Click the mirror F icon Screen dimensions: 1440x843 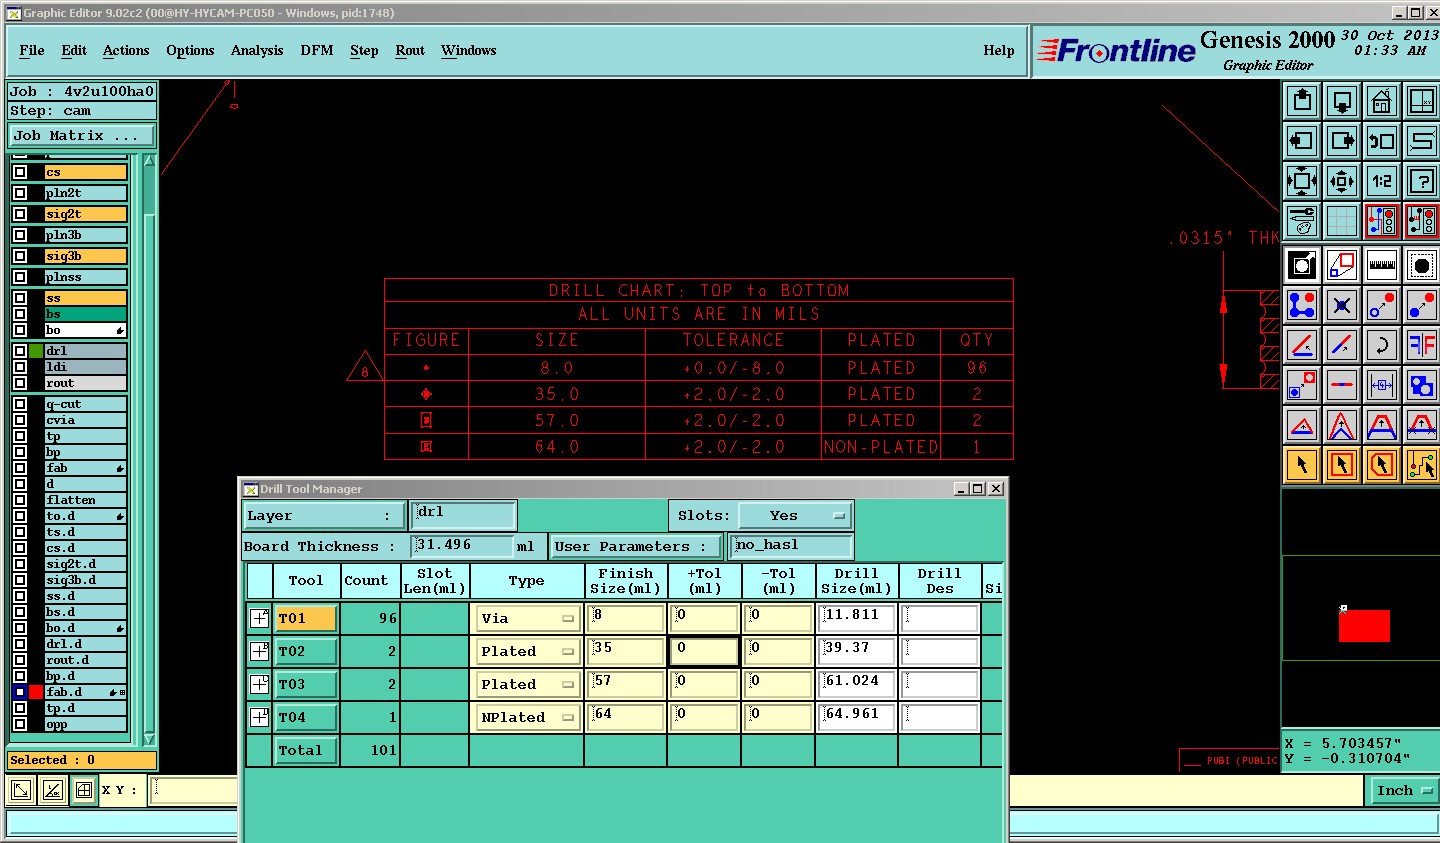[1421, 345]
